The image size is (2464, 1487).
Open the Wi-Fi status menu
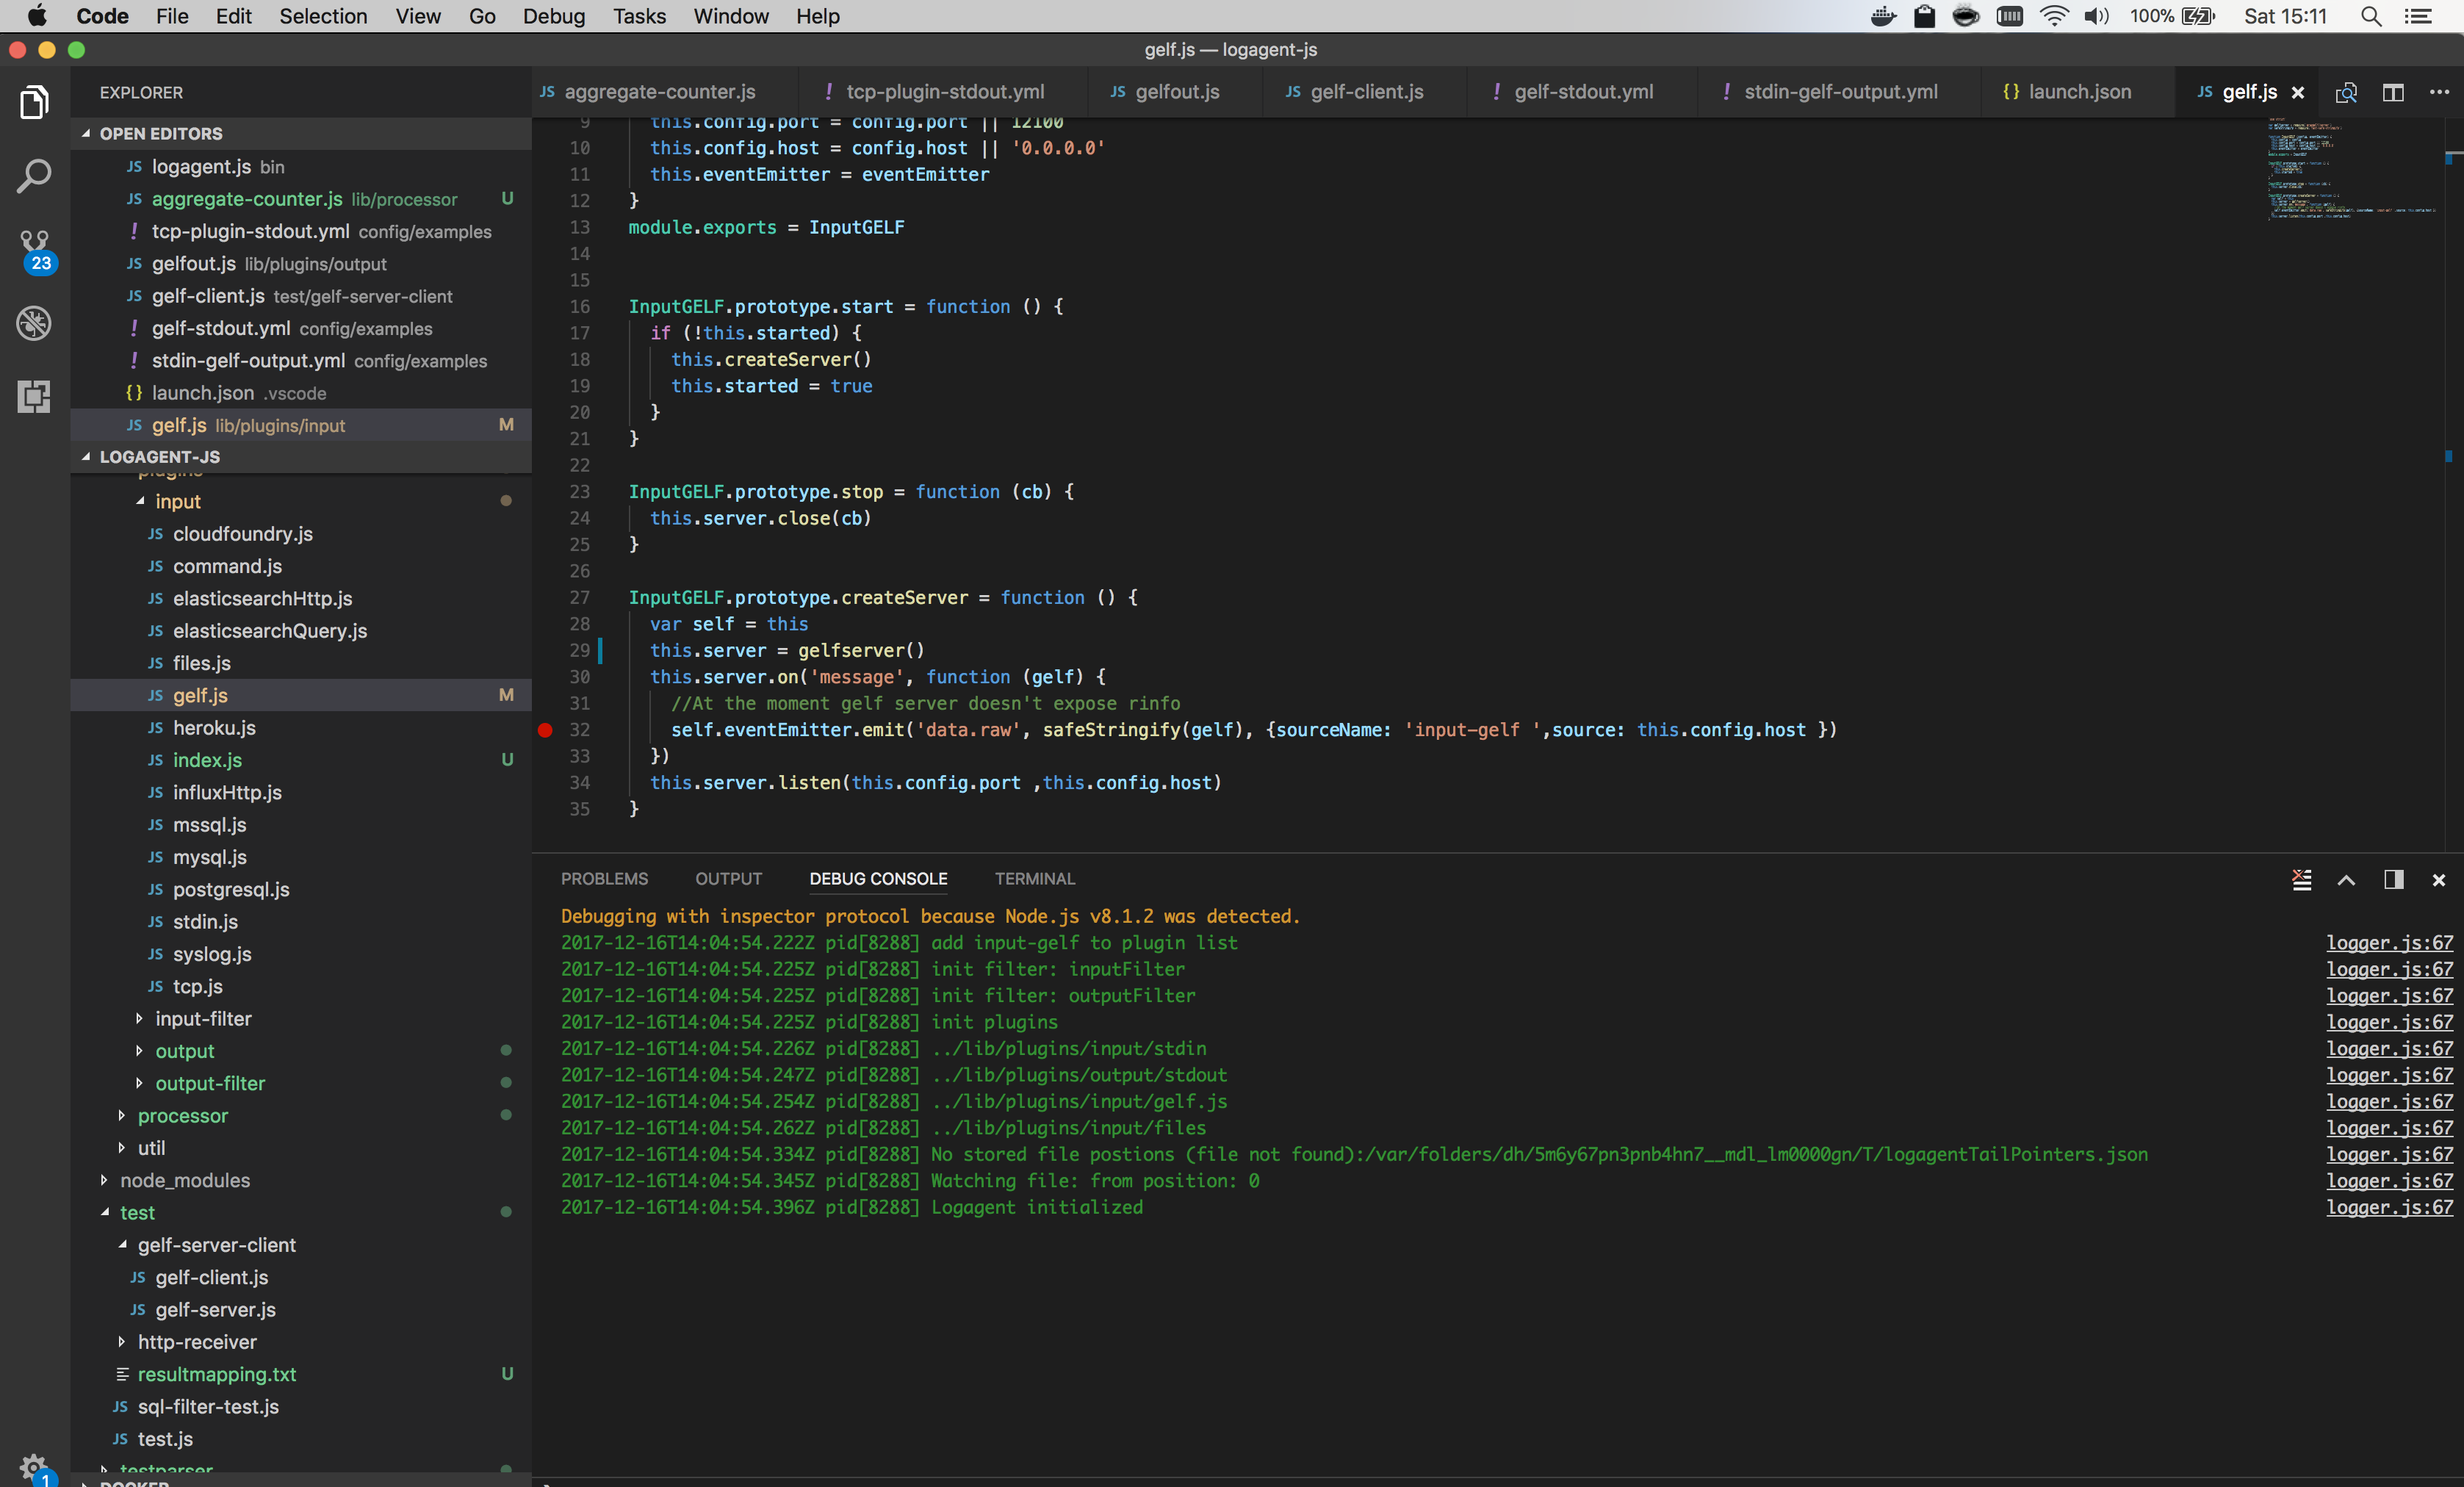[x=2053, y=16]
